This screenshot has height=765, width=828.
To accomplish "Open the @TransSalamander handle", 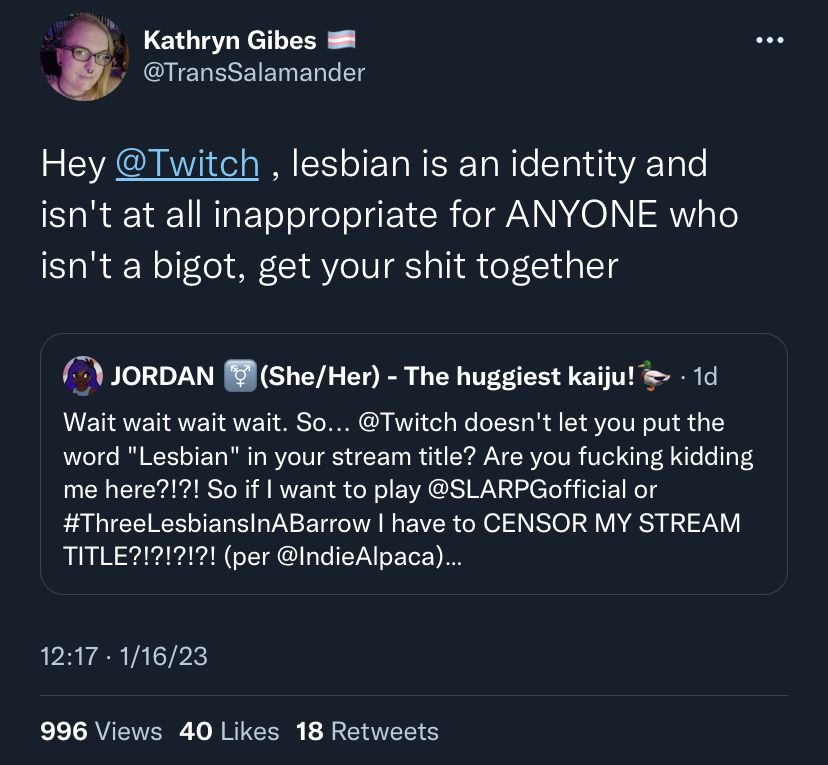I will (x=254, y=73).
